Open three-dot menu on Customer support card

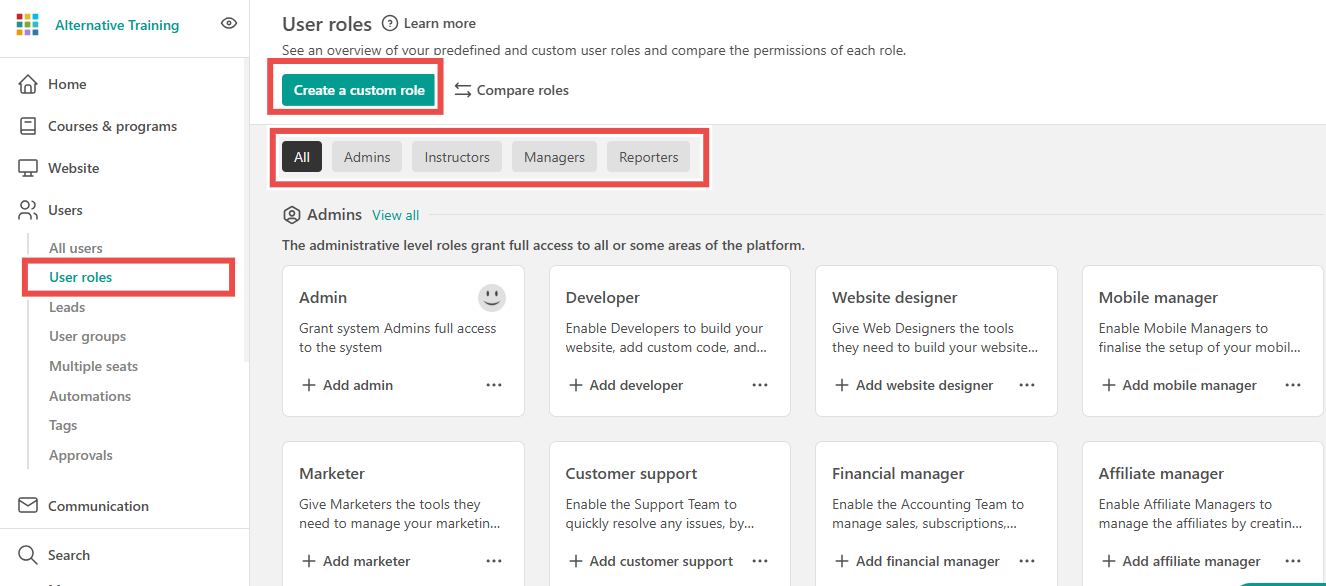(x=760, y=561)
